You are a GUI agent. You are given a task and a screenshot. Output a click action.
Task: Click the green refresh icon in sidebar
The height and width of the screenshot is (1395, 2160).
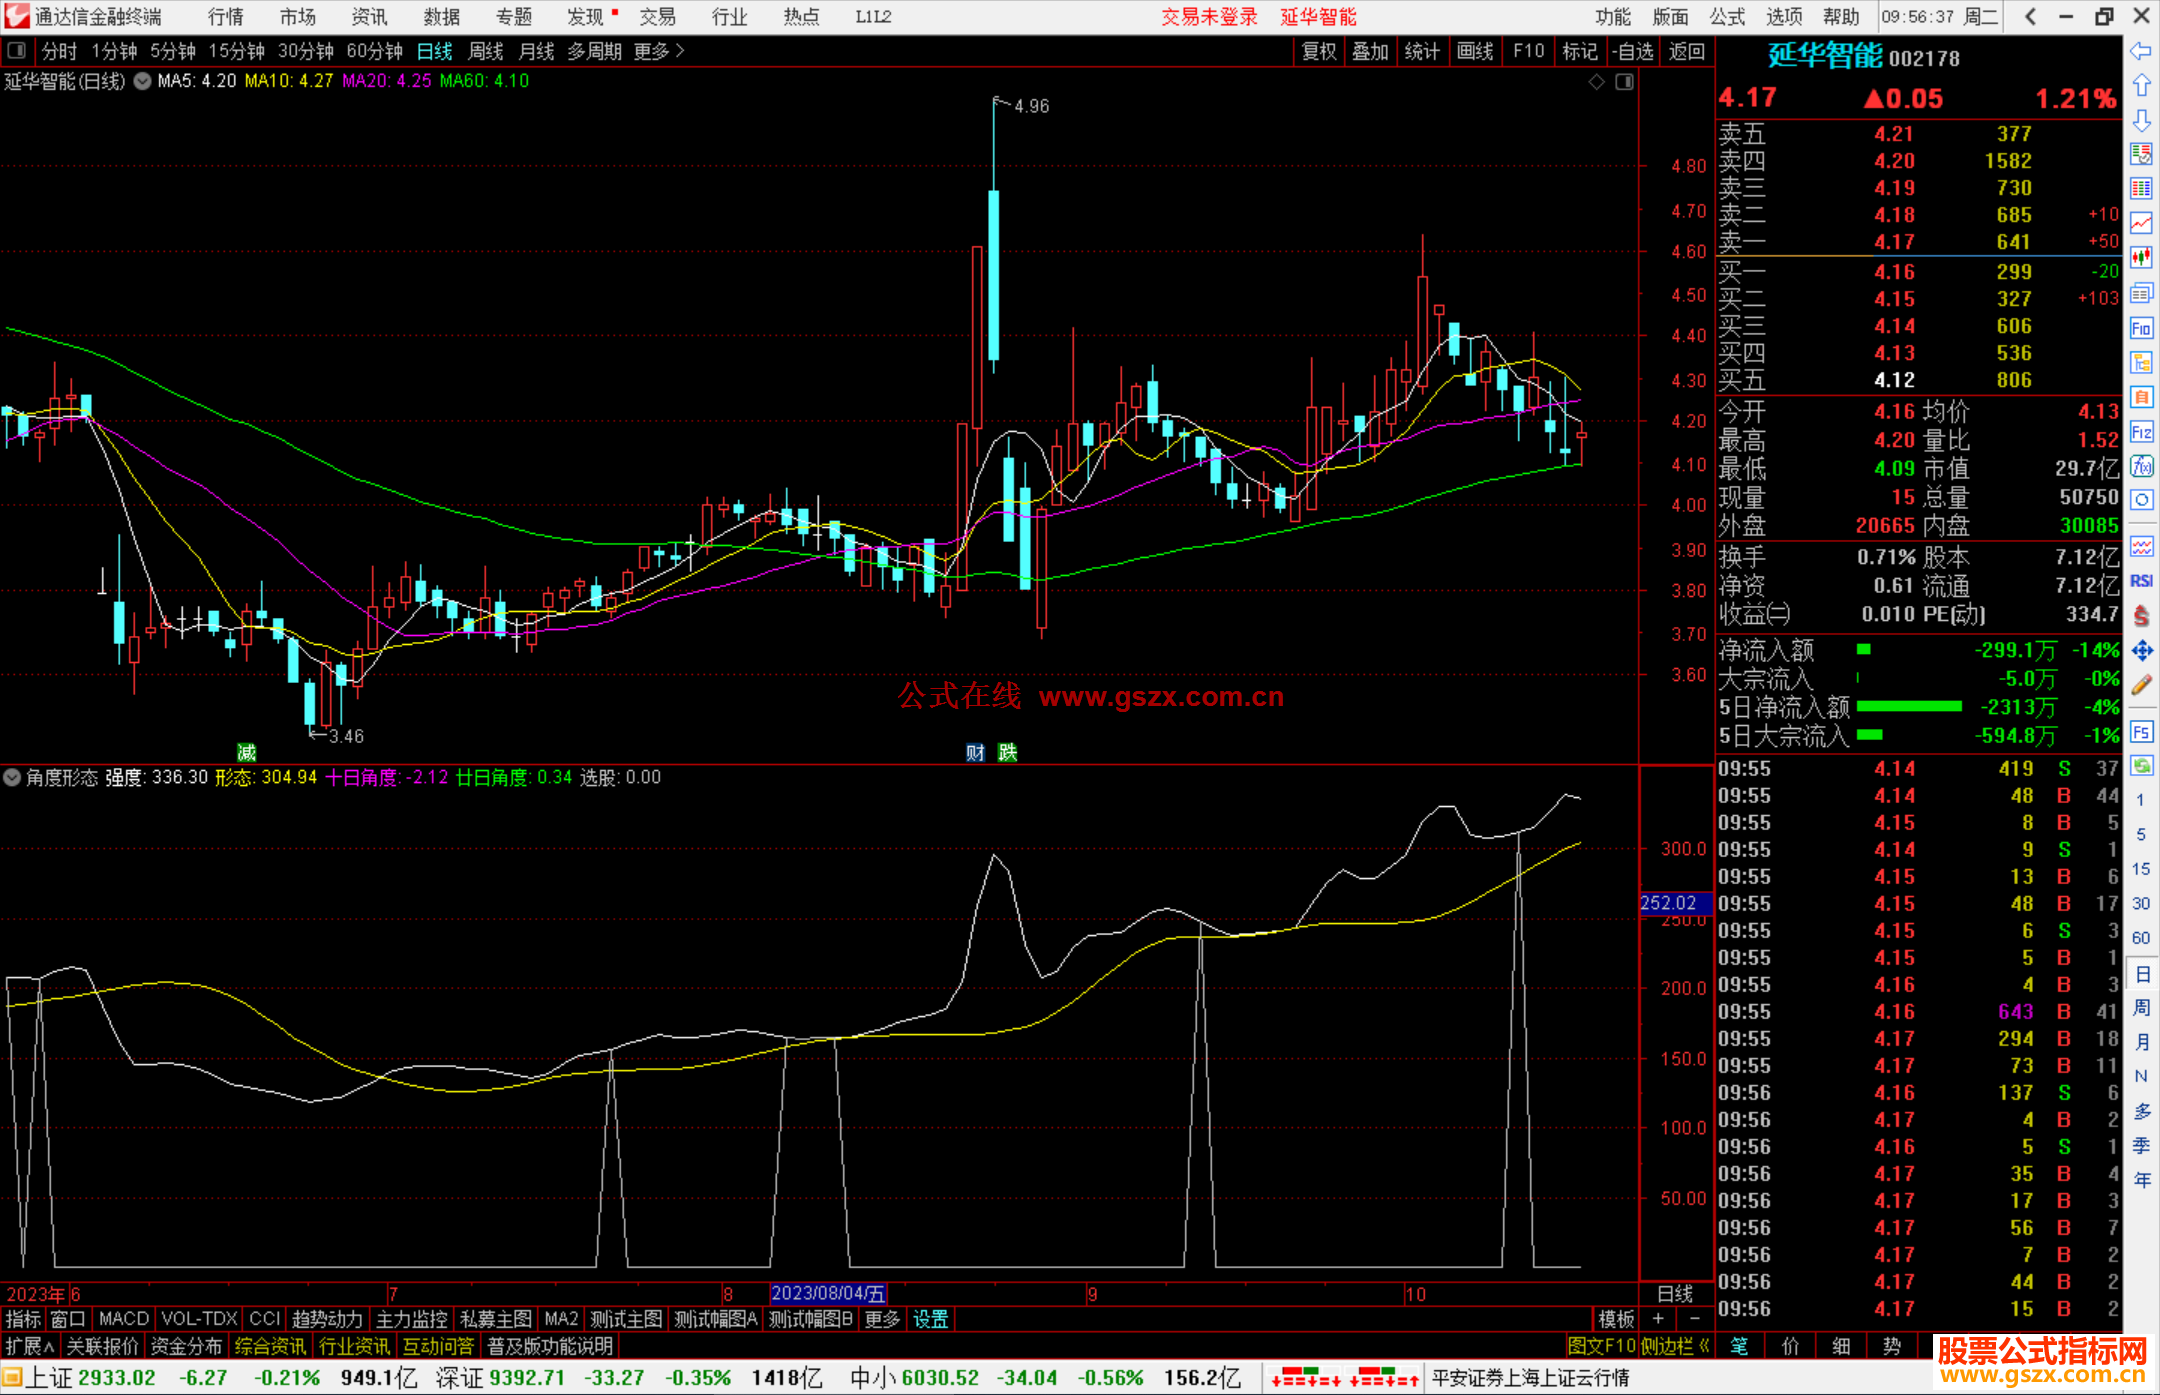pyautogui.click(x=2141, y=766)
